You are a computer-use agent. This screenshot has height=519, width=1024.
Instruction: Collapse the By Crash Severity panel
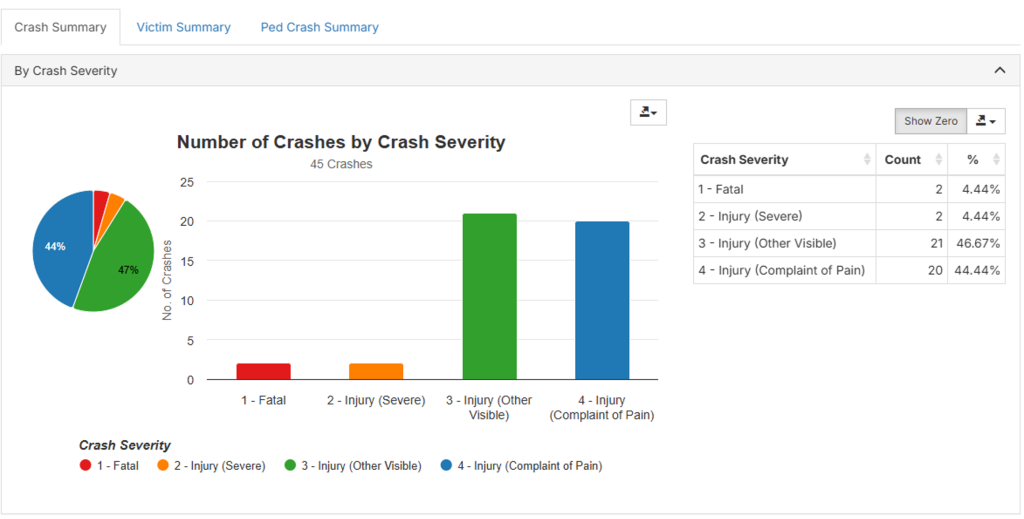999,71
